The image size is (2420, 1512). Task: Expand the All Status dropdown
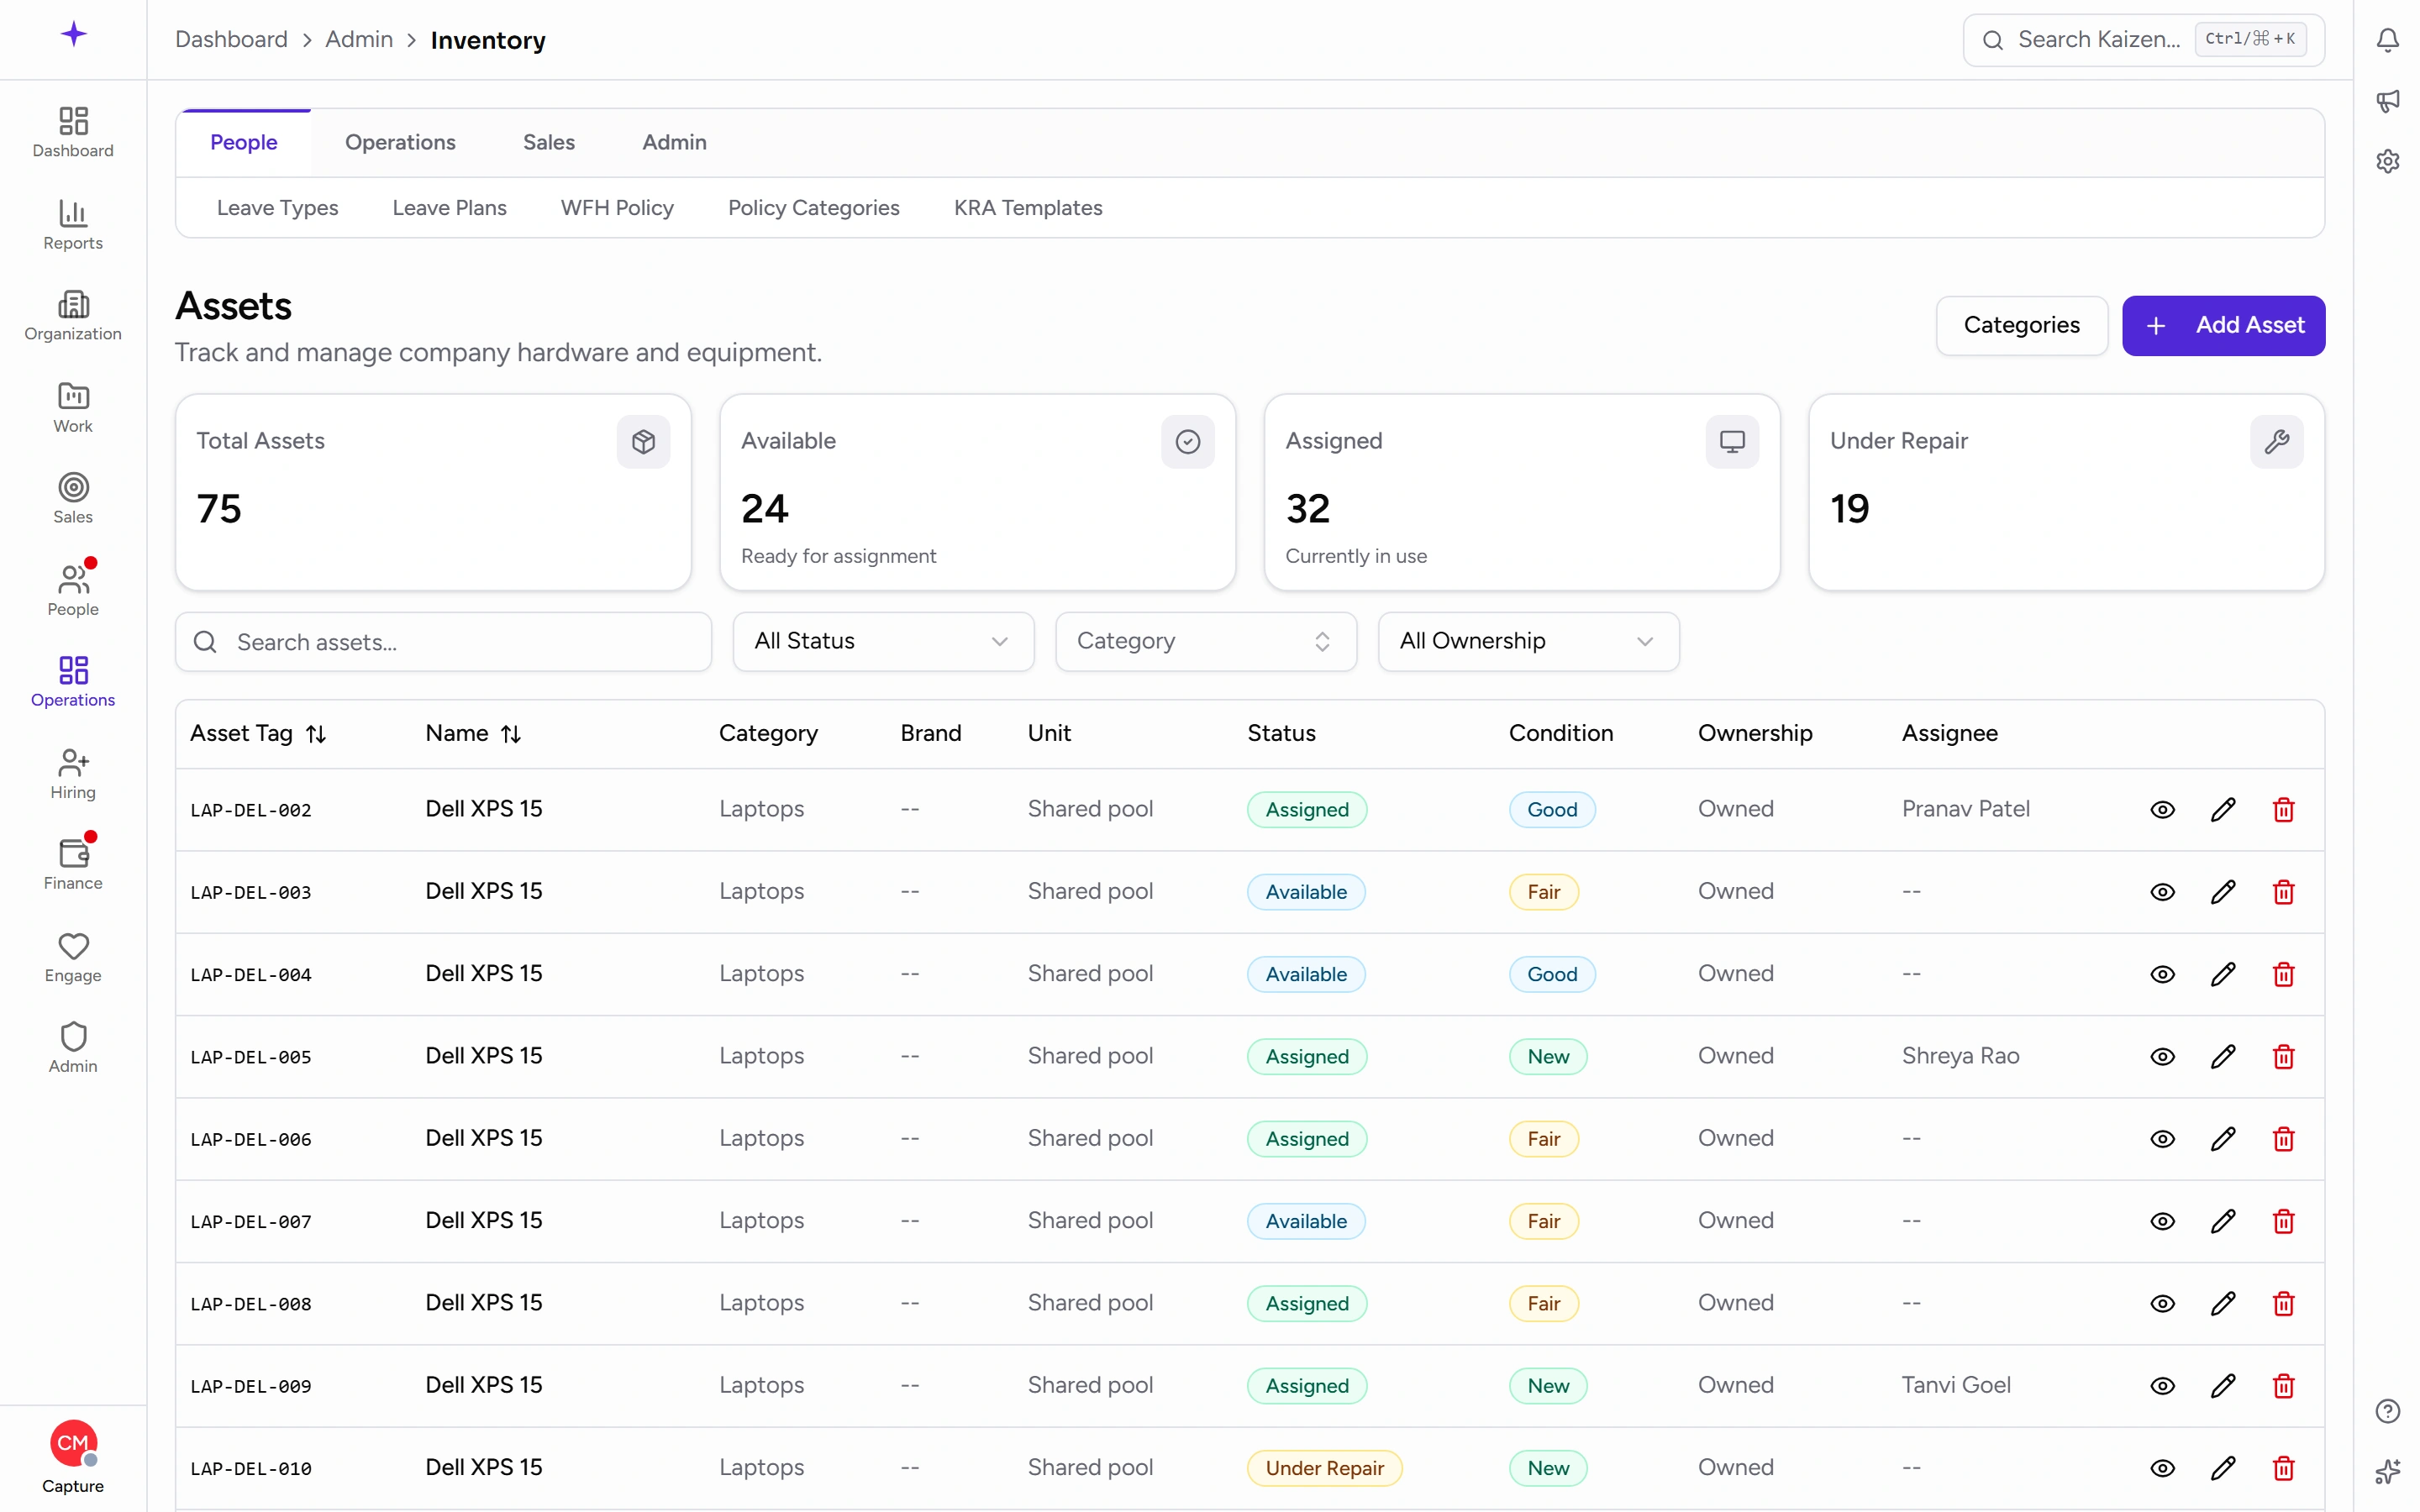883,641
